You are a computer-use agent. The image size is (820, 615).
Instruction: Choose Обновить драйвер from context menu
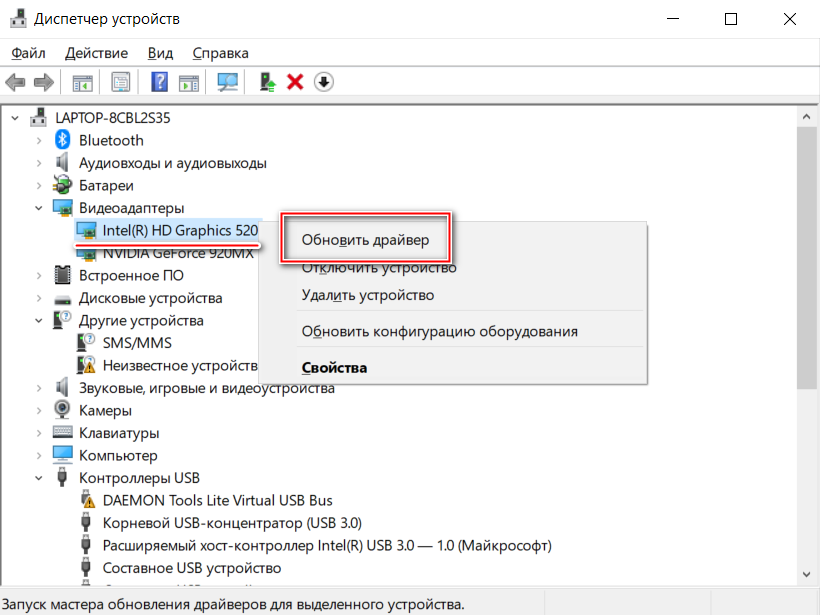tap(366, 240)
